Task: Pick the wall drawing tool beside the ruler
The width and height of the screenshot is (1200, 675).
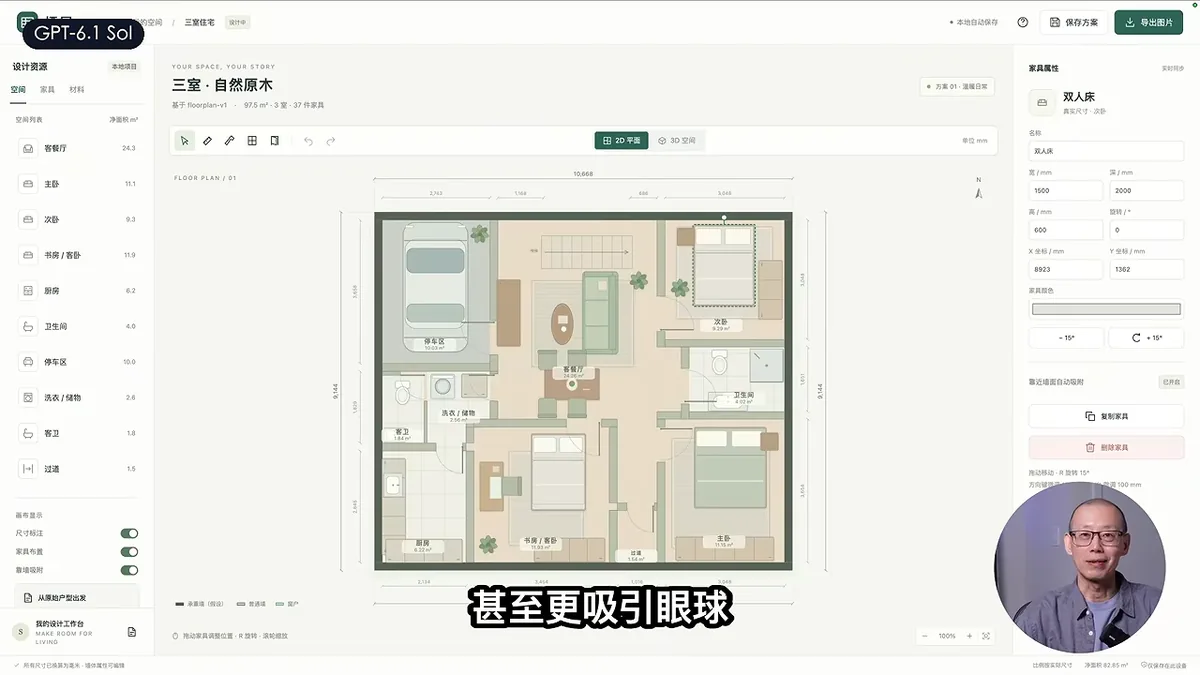Action: tap(229, 141)
